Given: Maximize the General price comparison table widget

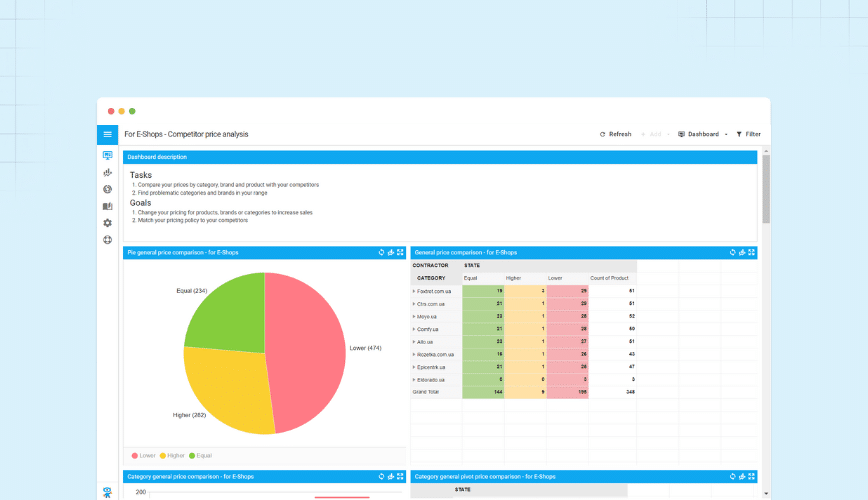Looking at the screenshot, I should (752, 252).
